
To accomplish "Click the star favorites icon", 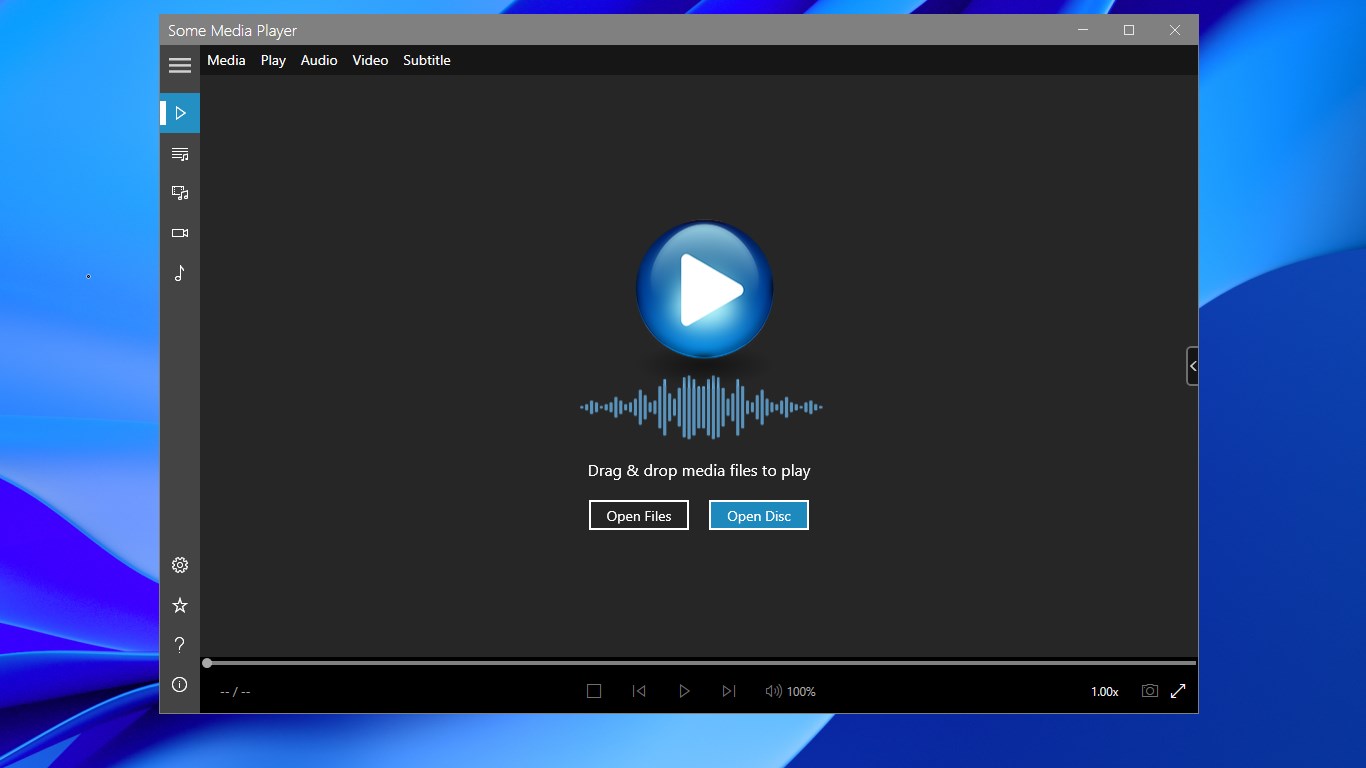I will pos(180,605).
